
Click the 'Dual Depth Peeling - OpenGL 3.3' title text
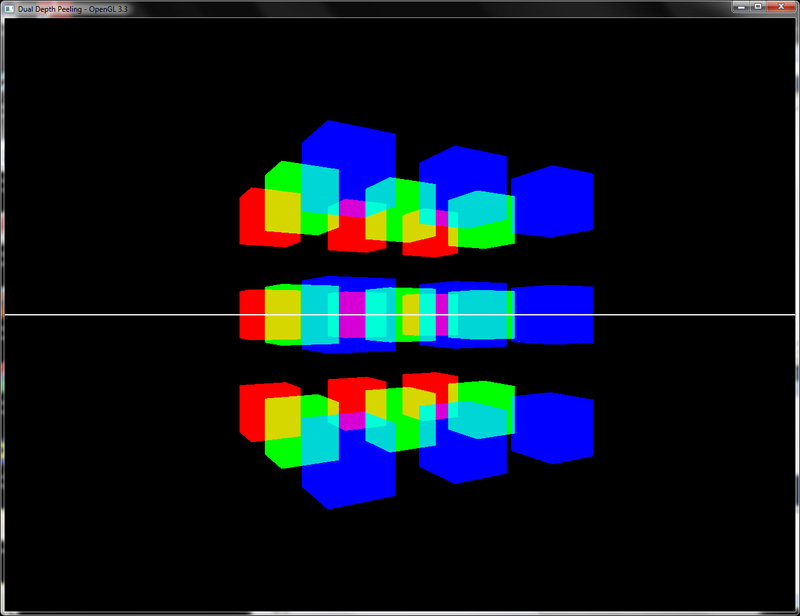coord(72,9)
